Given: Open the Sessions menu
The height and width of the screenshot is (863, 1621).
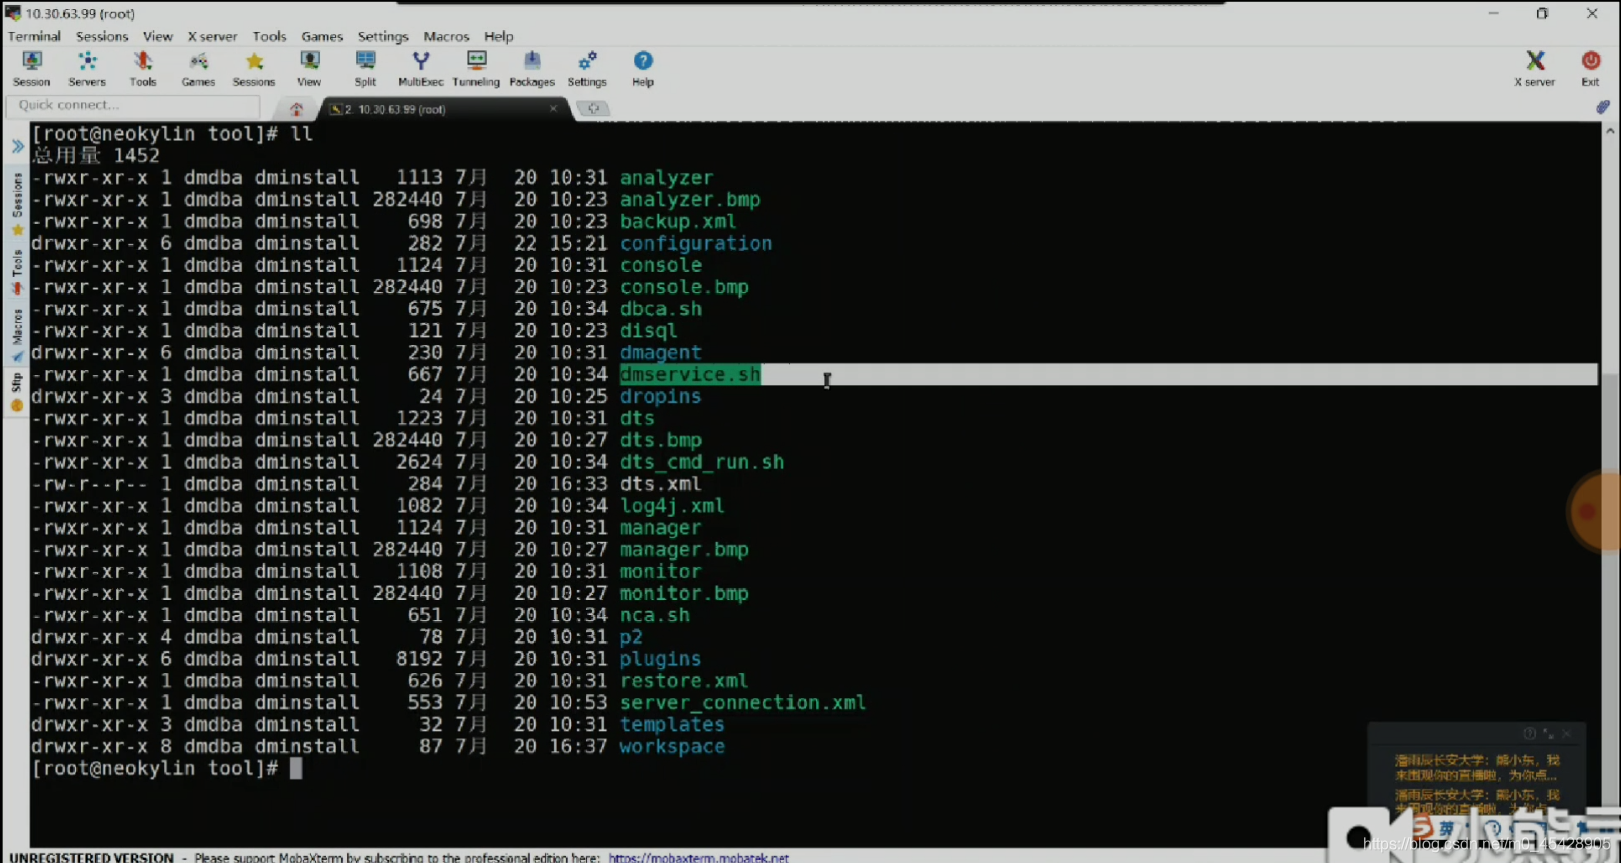Looking at the screenshot, I should 102,36.
